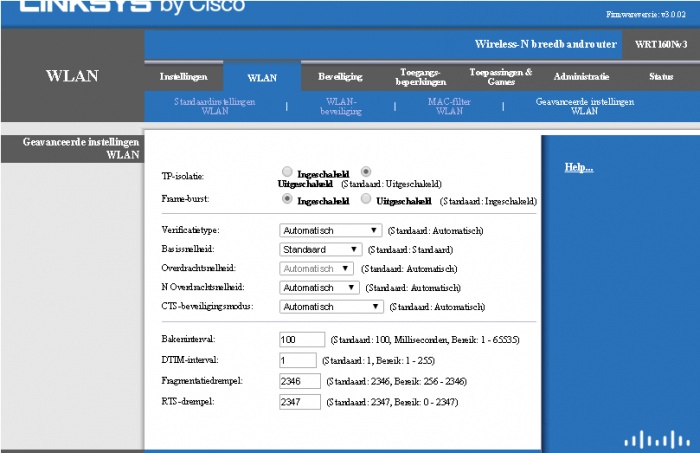Open the N Overdrachtsnelheid dropdown
The height and width of the screenshot is (453, 700).
(319, 288)
